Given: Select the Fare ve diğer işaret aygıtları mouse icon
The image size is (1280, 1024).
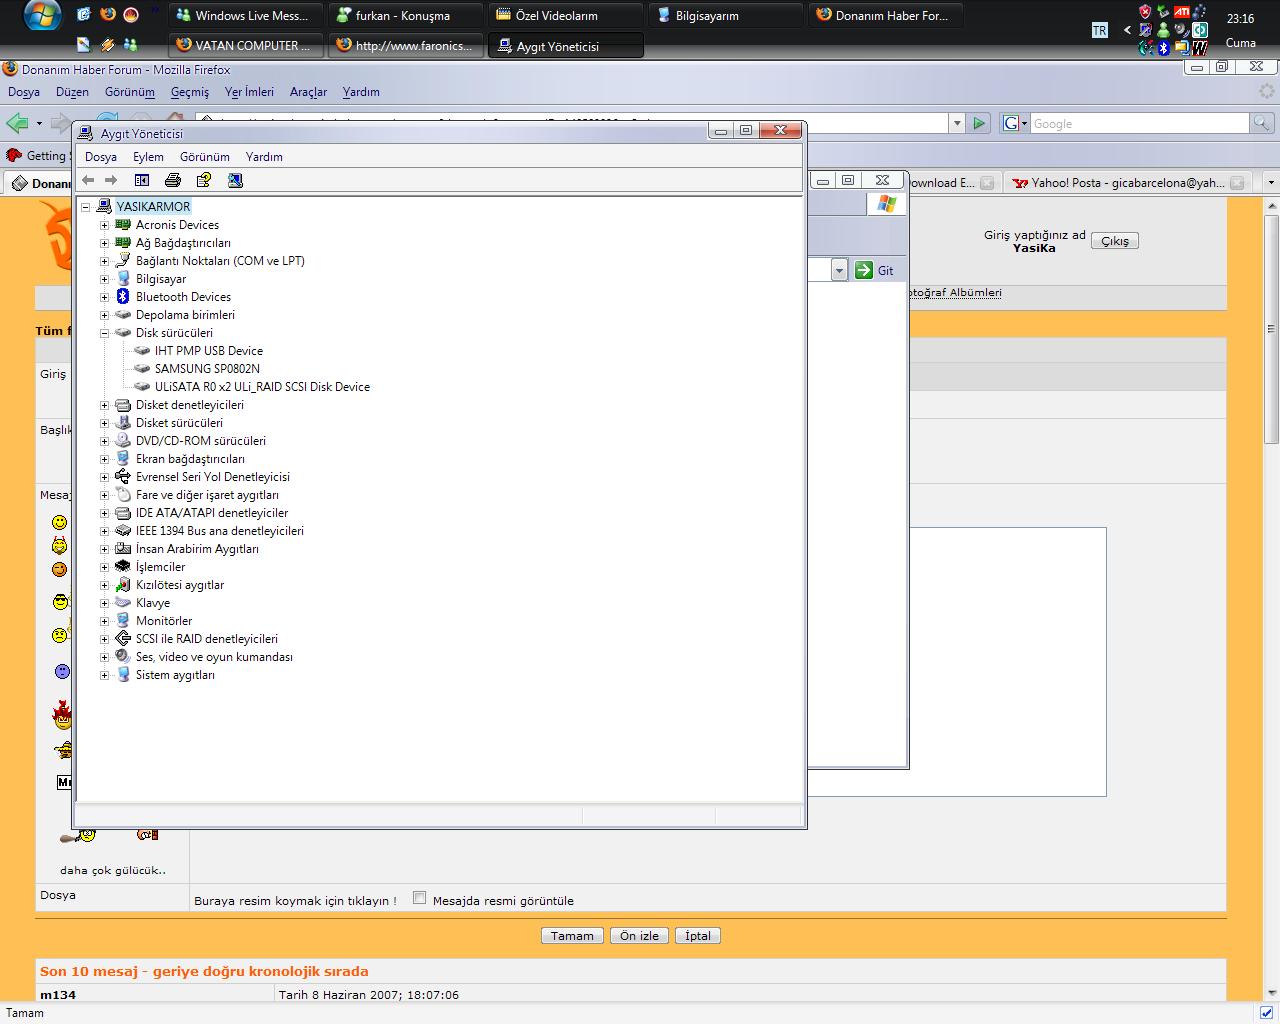Looking at the screenshot, I should [x=123, y=495].
